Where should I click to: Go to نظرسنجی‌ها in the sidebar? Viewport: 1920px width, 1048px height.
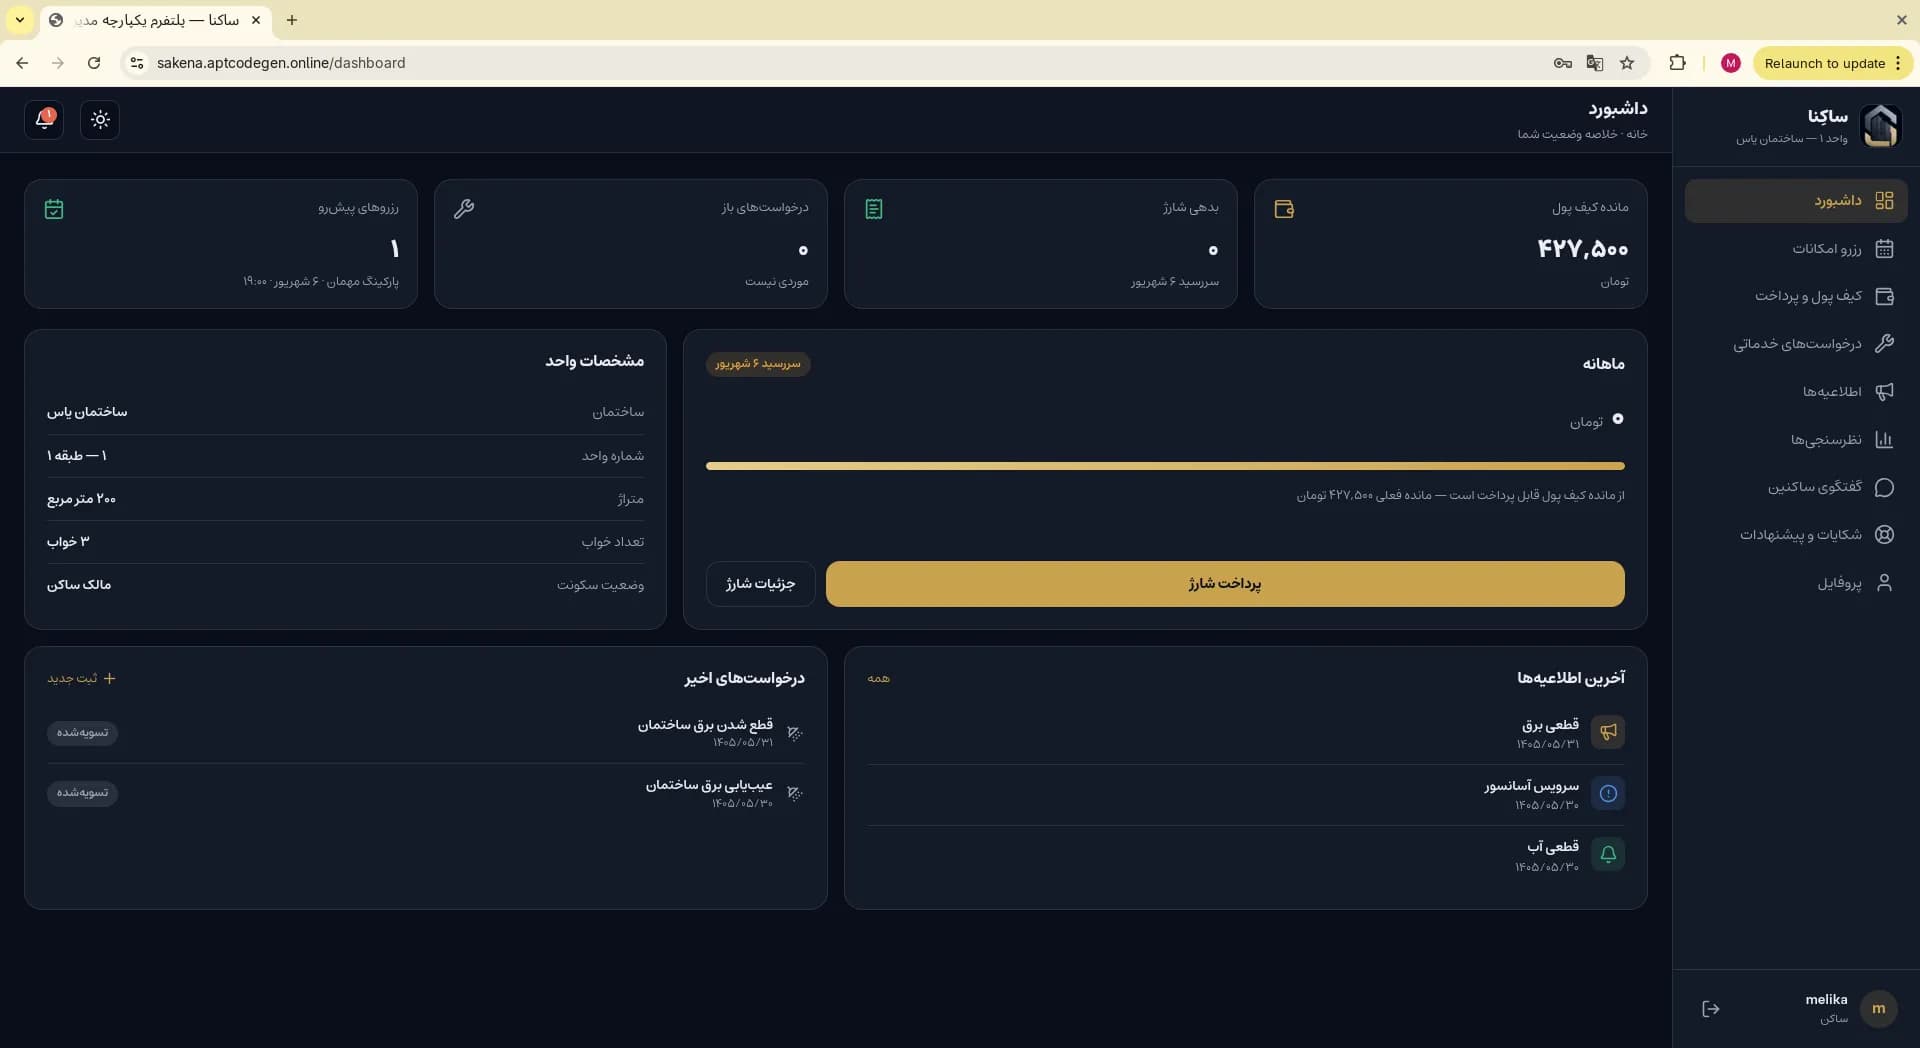pos(1796,440)
